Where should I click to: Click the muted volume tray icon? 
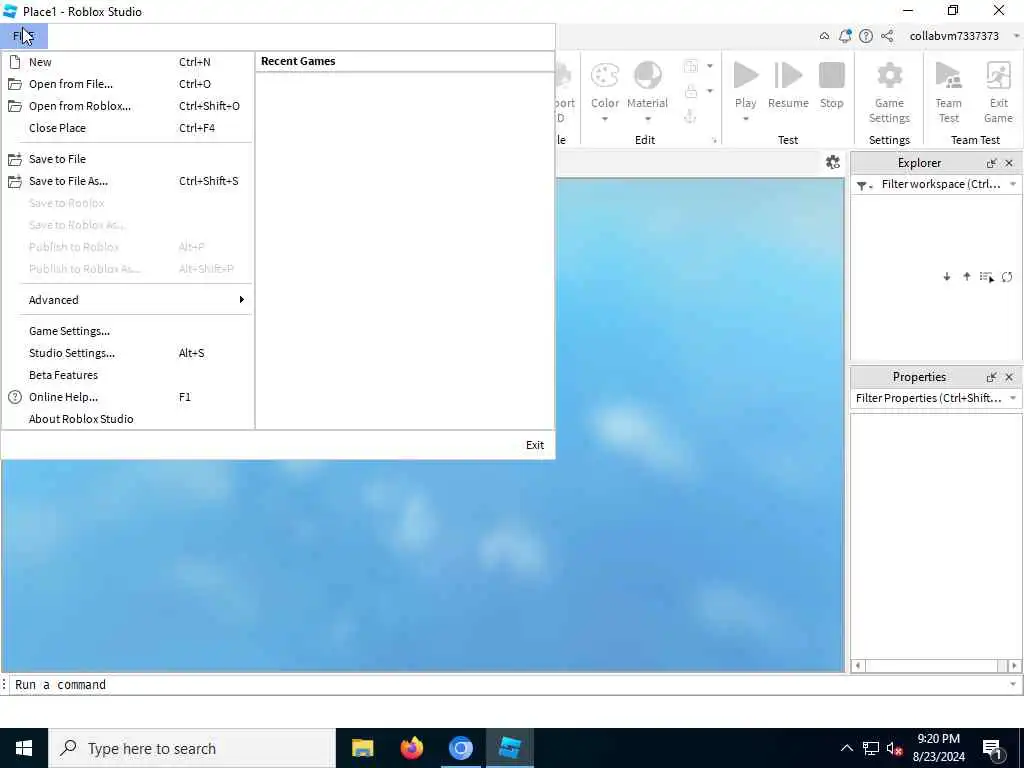pyautogui.click(x=895, y=749)
